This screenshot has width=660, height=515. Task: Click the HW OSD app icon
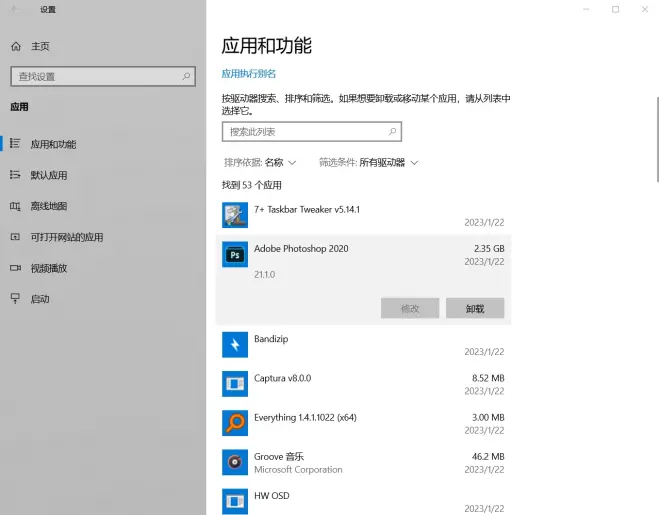[x=235, y=501]
